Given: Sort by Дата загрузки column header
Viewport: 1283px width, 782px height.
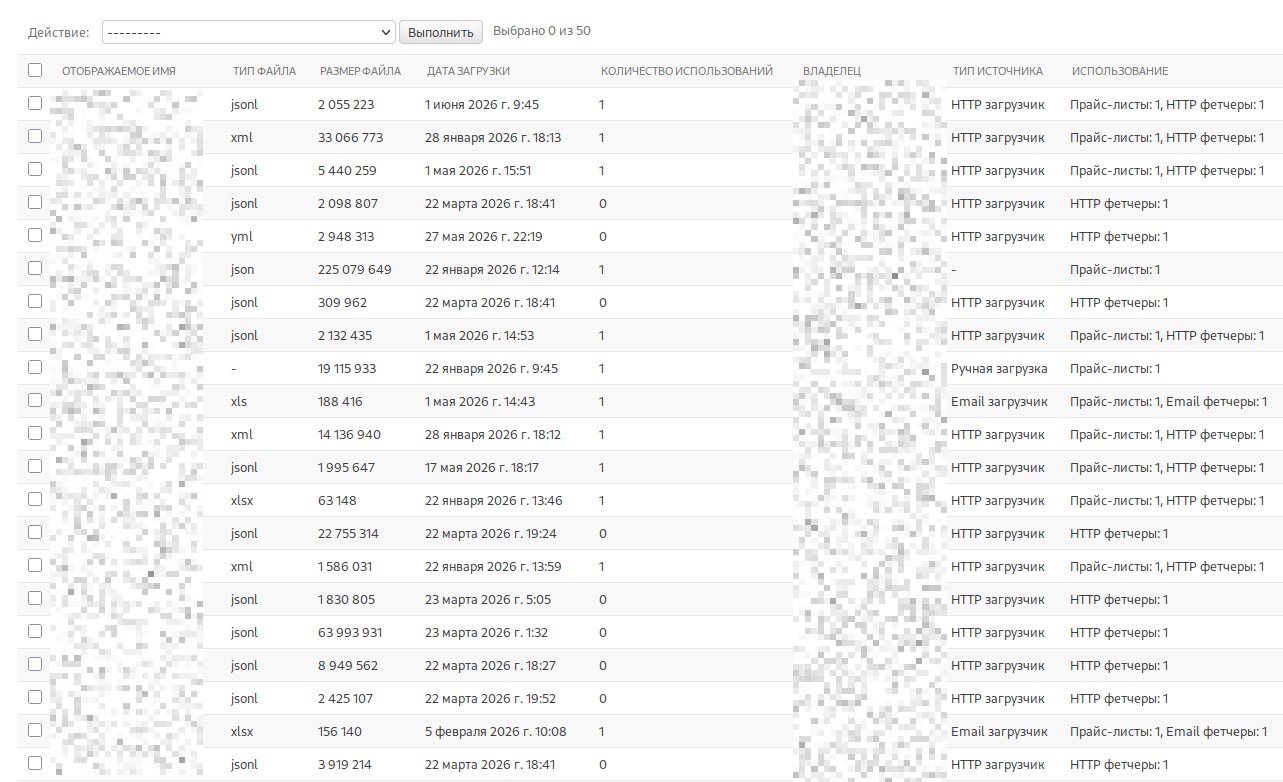Looking at the screenshot, I should tap(468, 71).
